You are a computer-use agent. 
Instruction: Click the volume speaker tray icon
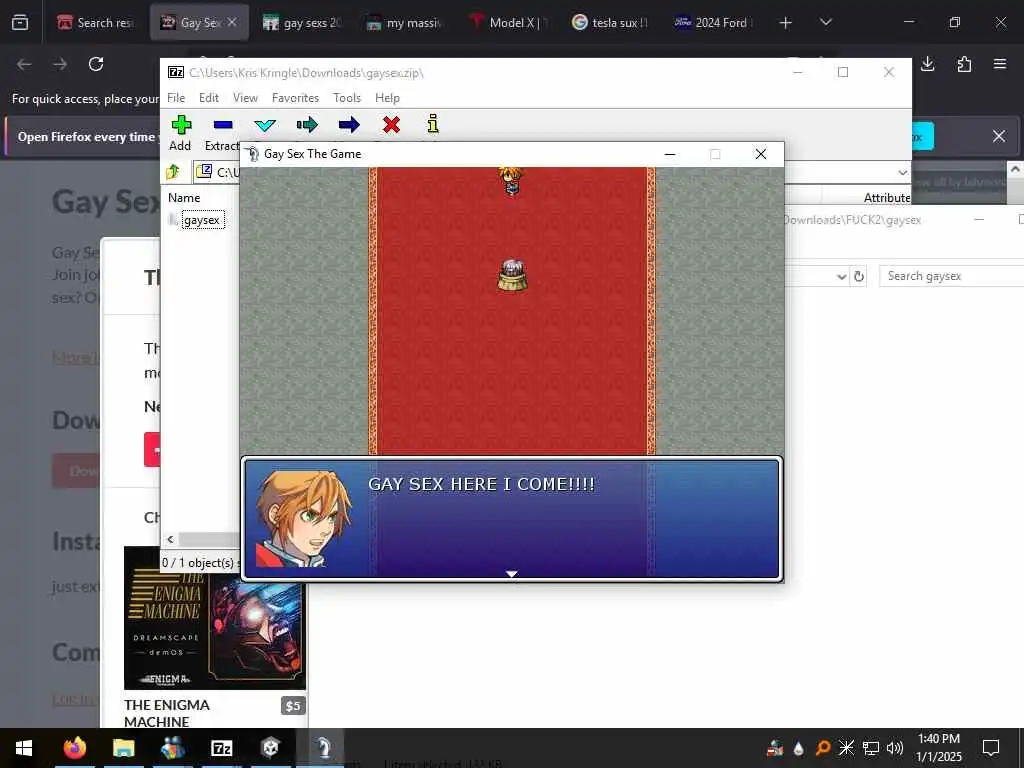pyautogui.click(x=895, y=748)
